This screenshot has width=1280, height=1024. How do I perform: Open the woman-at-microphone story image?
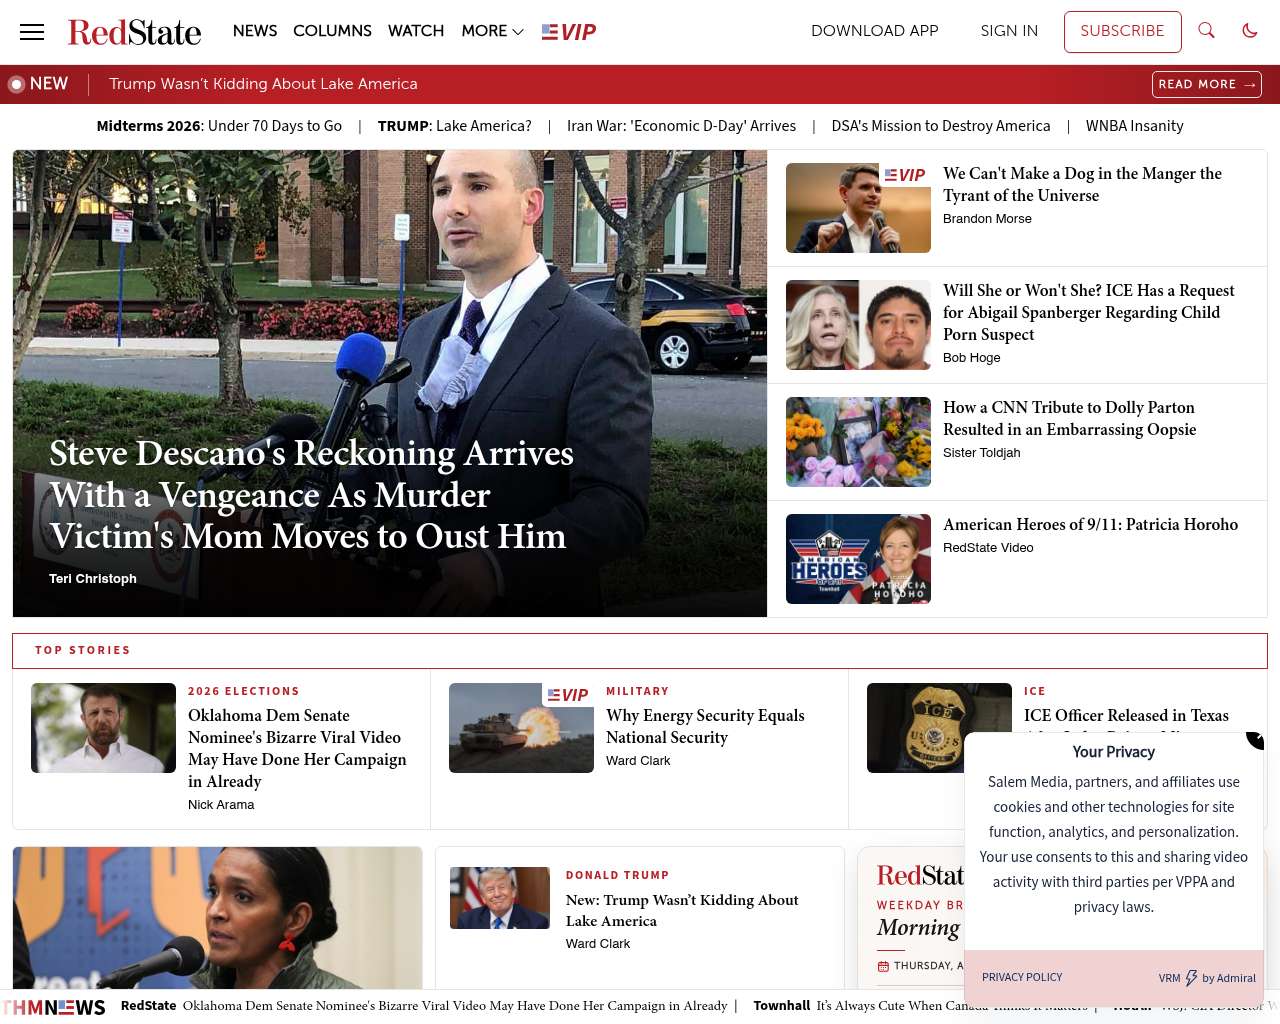point(217,918)
